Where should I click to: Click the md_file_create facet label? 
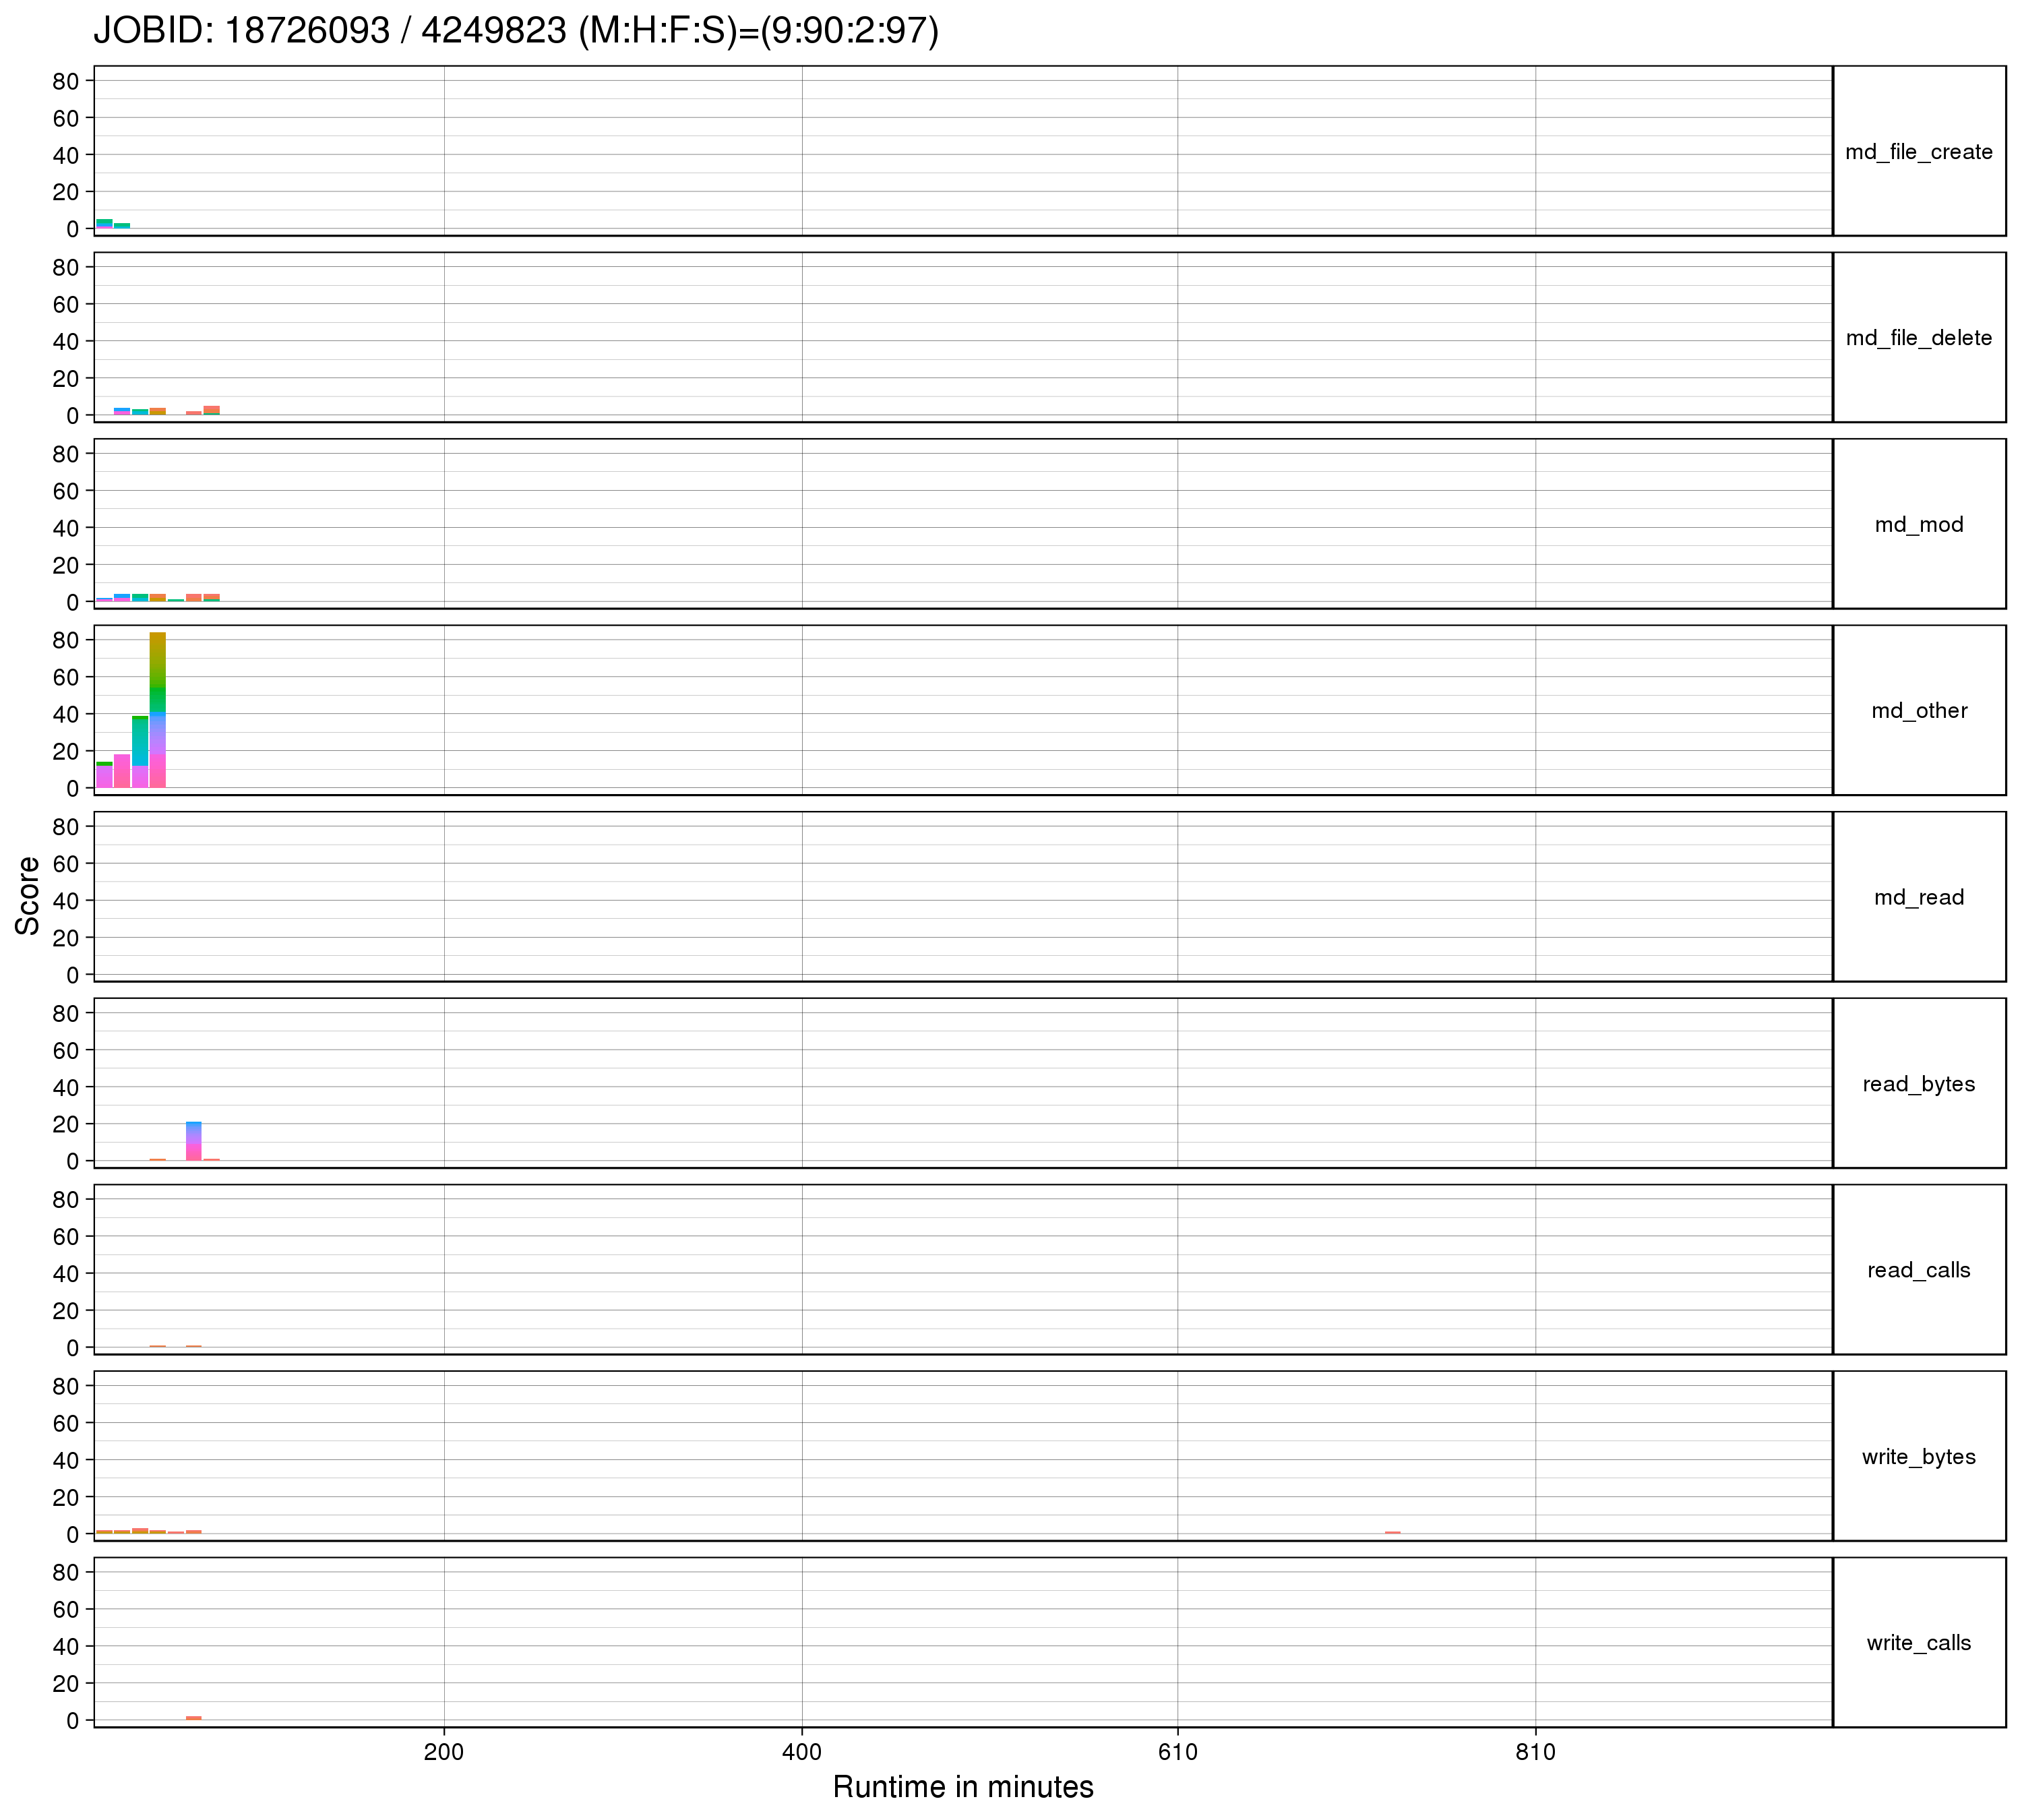pyautogui.click(x=1918, y=152)
